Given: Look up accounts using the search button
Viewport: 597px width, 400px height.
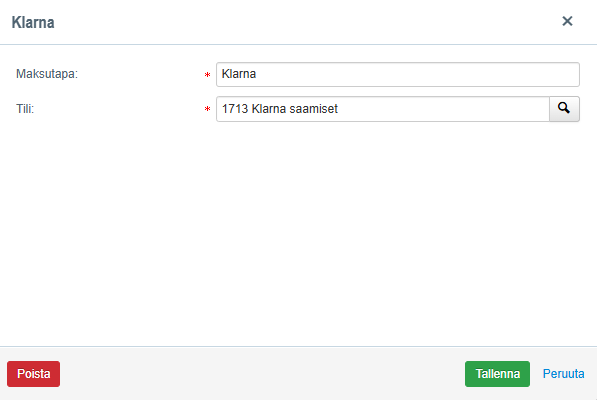Looking at the screenshot, I should pyautogui.click(x=564, y=109).
